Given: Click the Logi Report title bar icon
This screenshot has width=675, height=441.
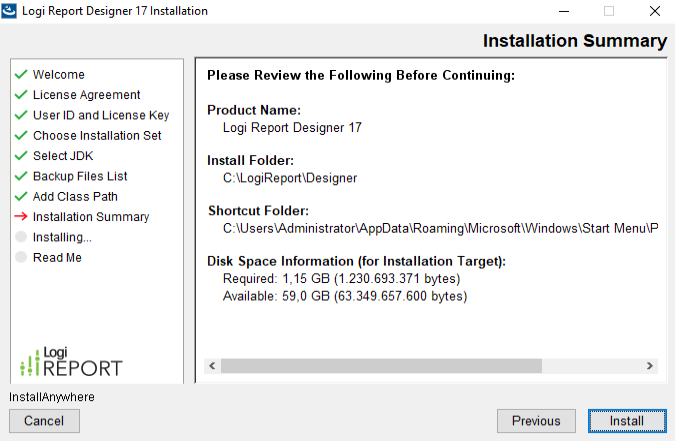Looking at the screenshot, I should 12,11.
